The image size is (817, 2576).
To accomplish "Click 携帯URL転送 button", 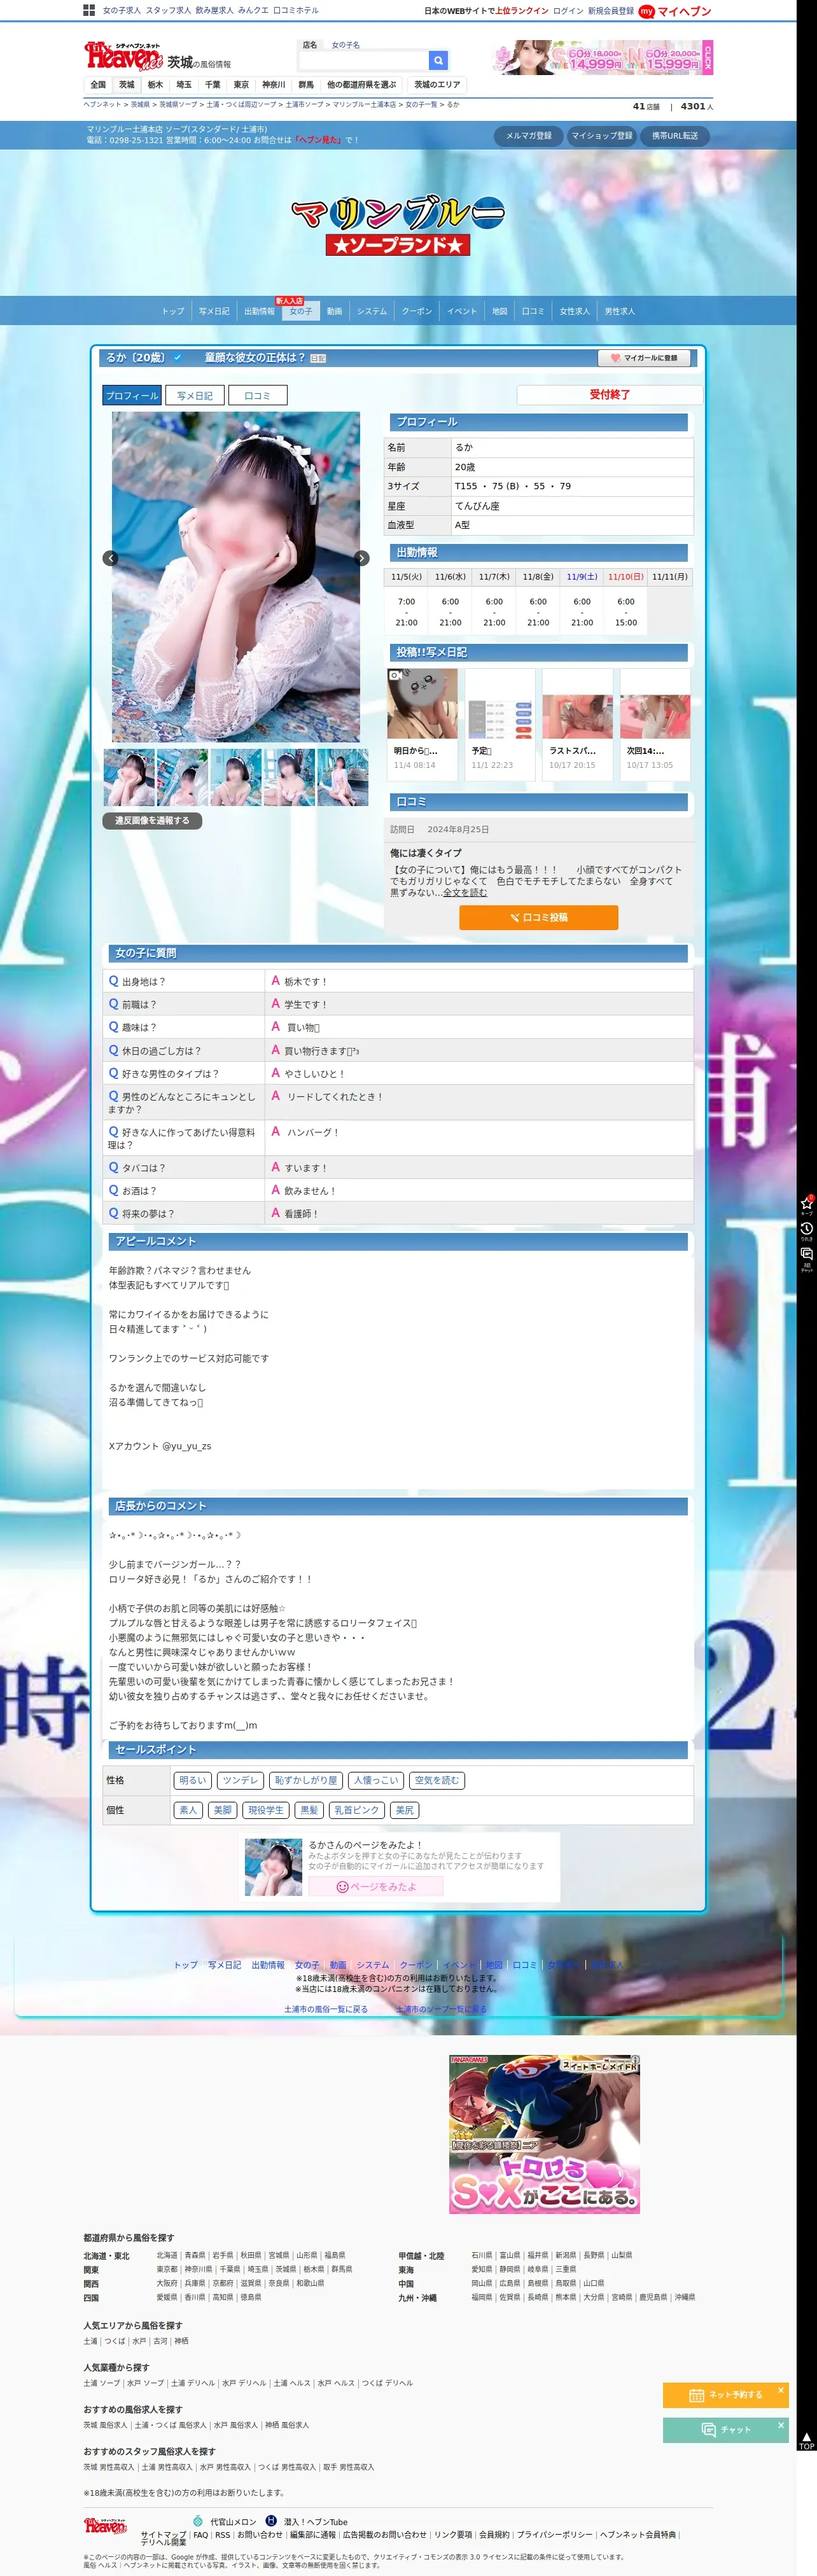I will click(675, 136).
